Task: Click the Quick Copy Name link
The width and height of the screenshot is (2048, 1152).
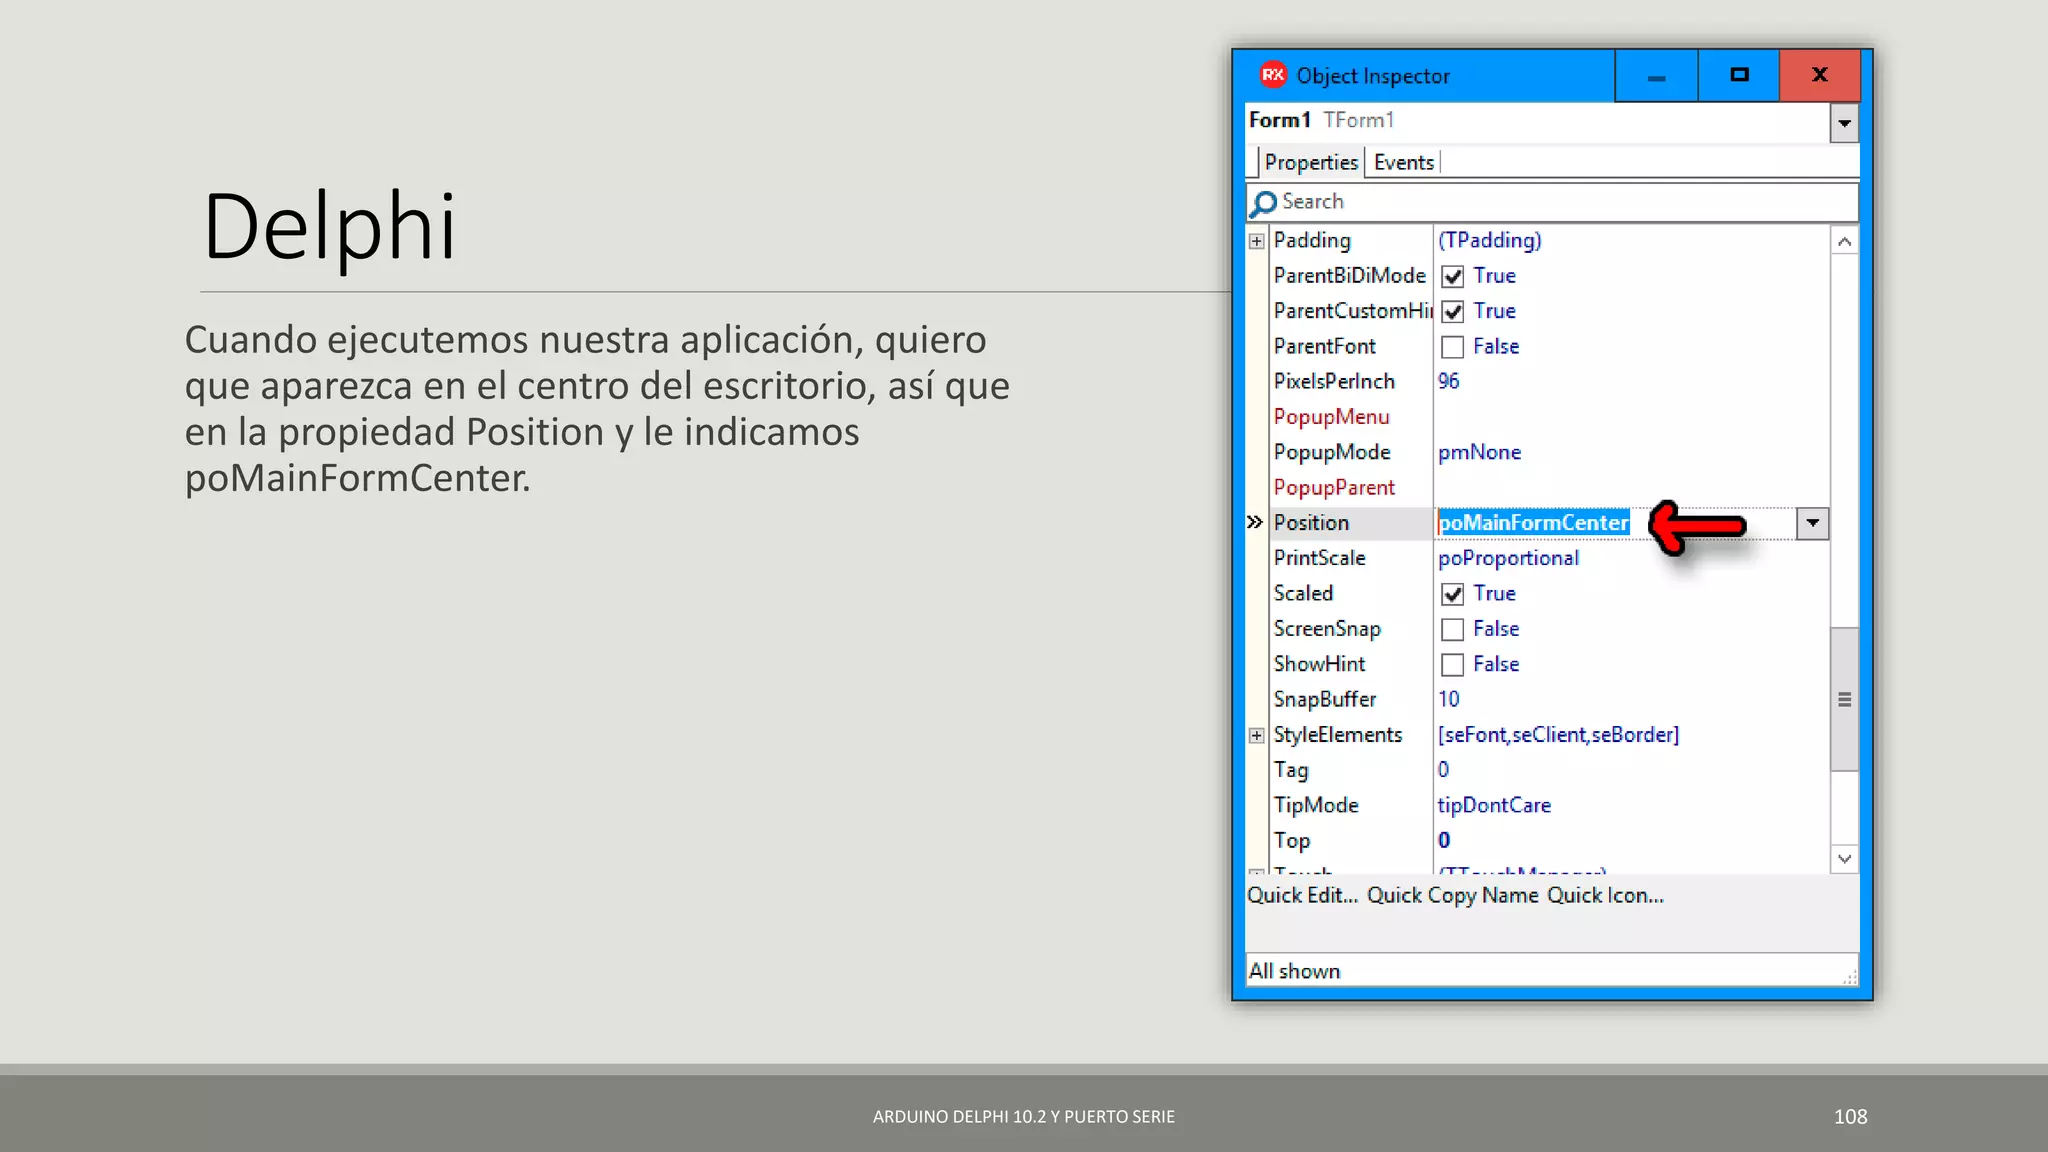Action: pyautogui.click(x=1453, y=896)
